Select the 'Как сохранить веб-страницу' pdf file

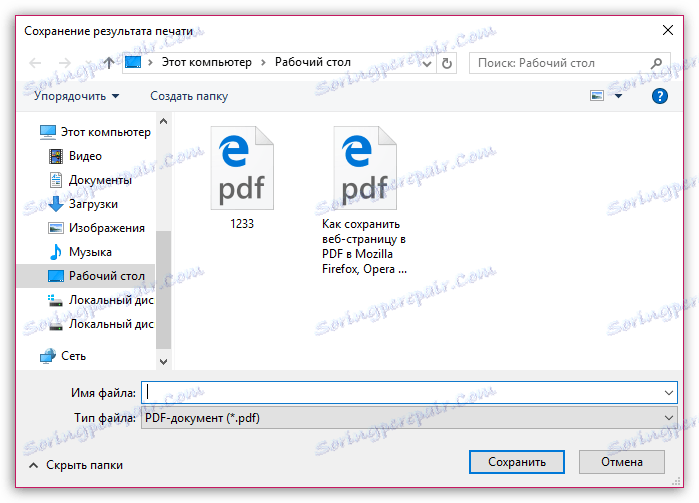point(365,201)
